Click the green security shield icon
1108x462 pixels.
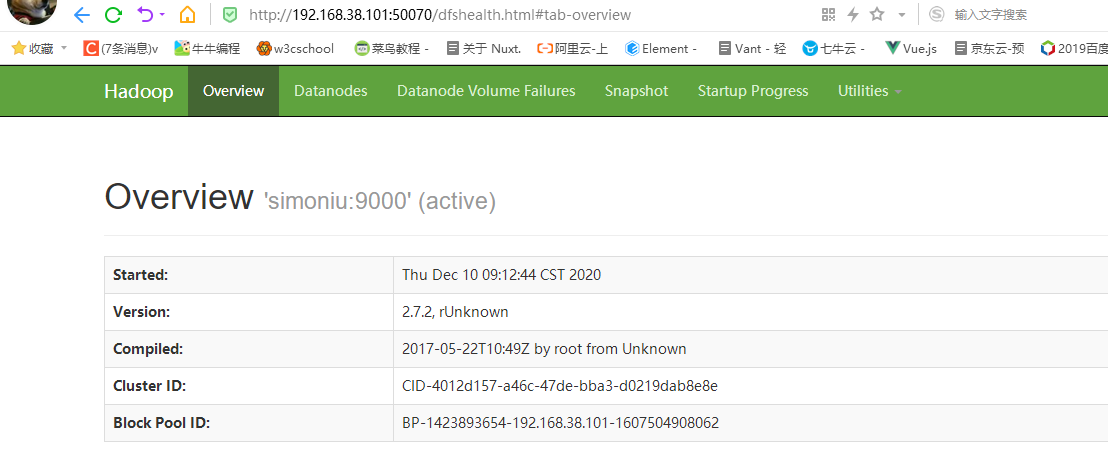[x=230, y=15]
